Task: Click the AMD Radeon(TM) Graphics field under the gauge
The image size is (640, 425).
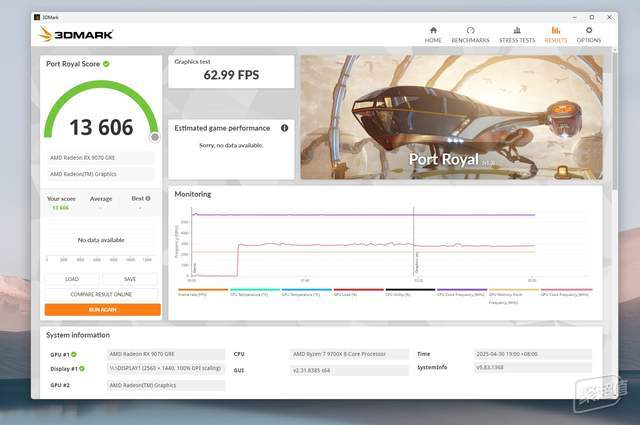Action: [101, 174]
